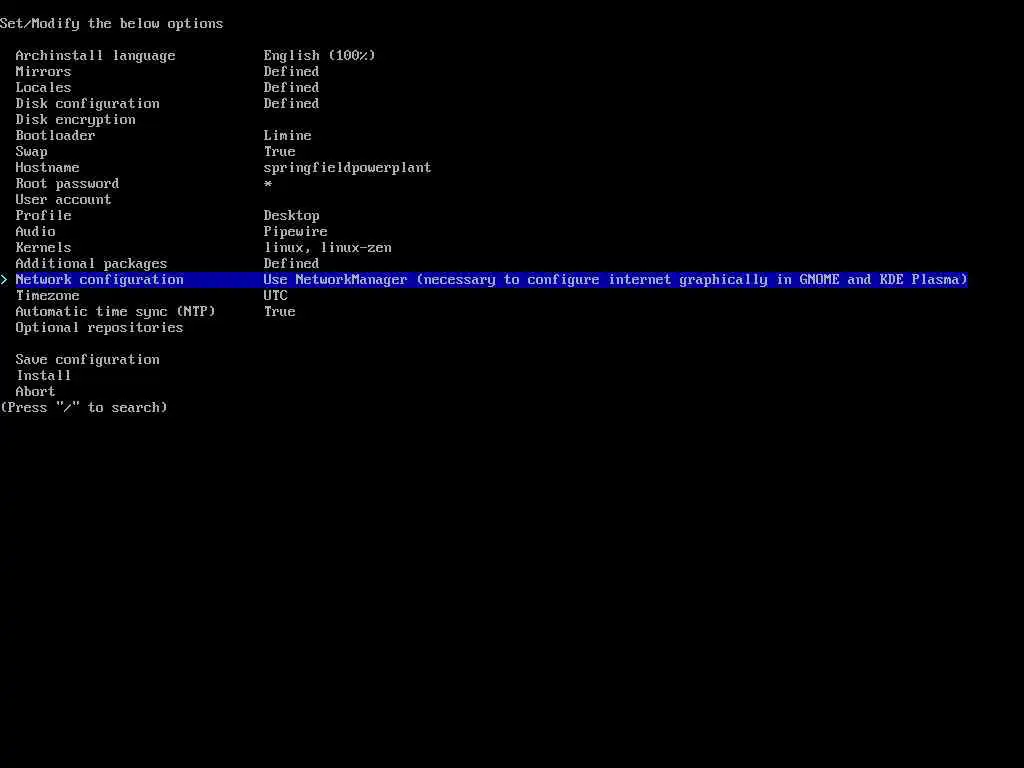Click the Mirrors Defined value
Screen dimensions: 1024x768
coord(291,71)
